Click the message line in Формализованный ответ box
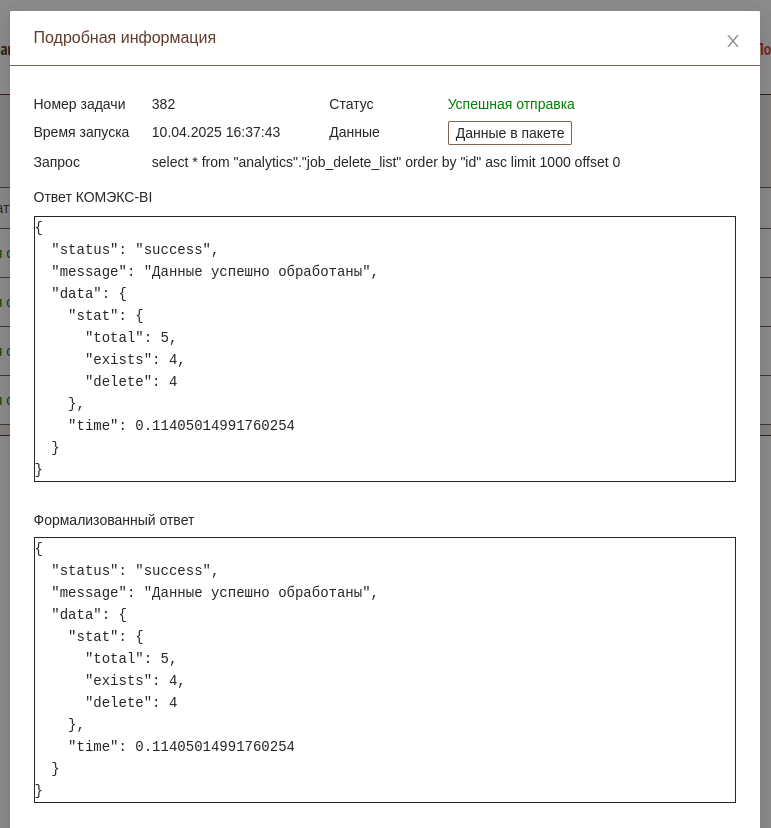771x828 pixels. pyautogui.click(x=214, y=593)
